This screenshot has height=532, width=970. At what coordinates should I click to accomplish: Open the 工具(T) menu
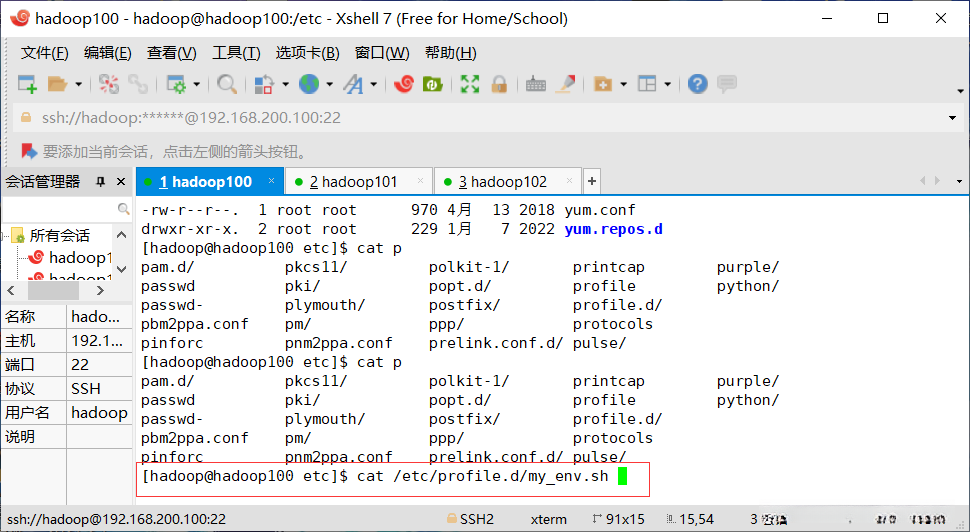(x=236, y=53)
